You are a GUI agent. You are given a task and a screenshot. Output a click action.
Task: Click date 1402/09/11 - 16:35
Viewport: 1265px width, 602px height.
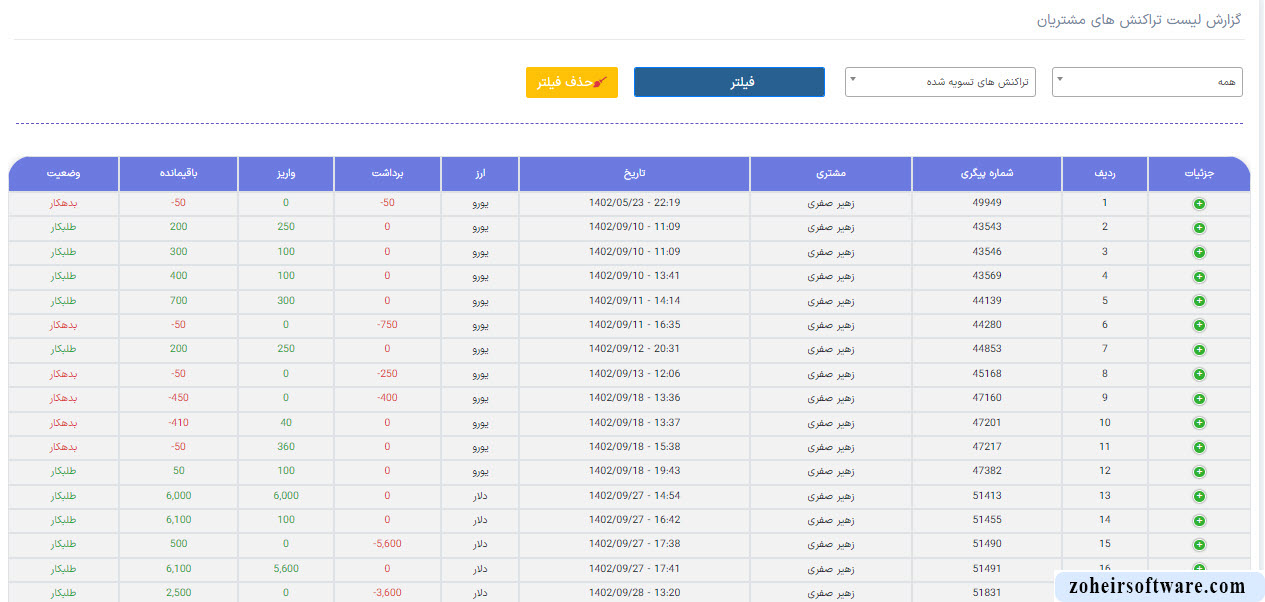[x=635, y=325]
